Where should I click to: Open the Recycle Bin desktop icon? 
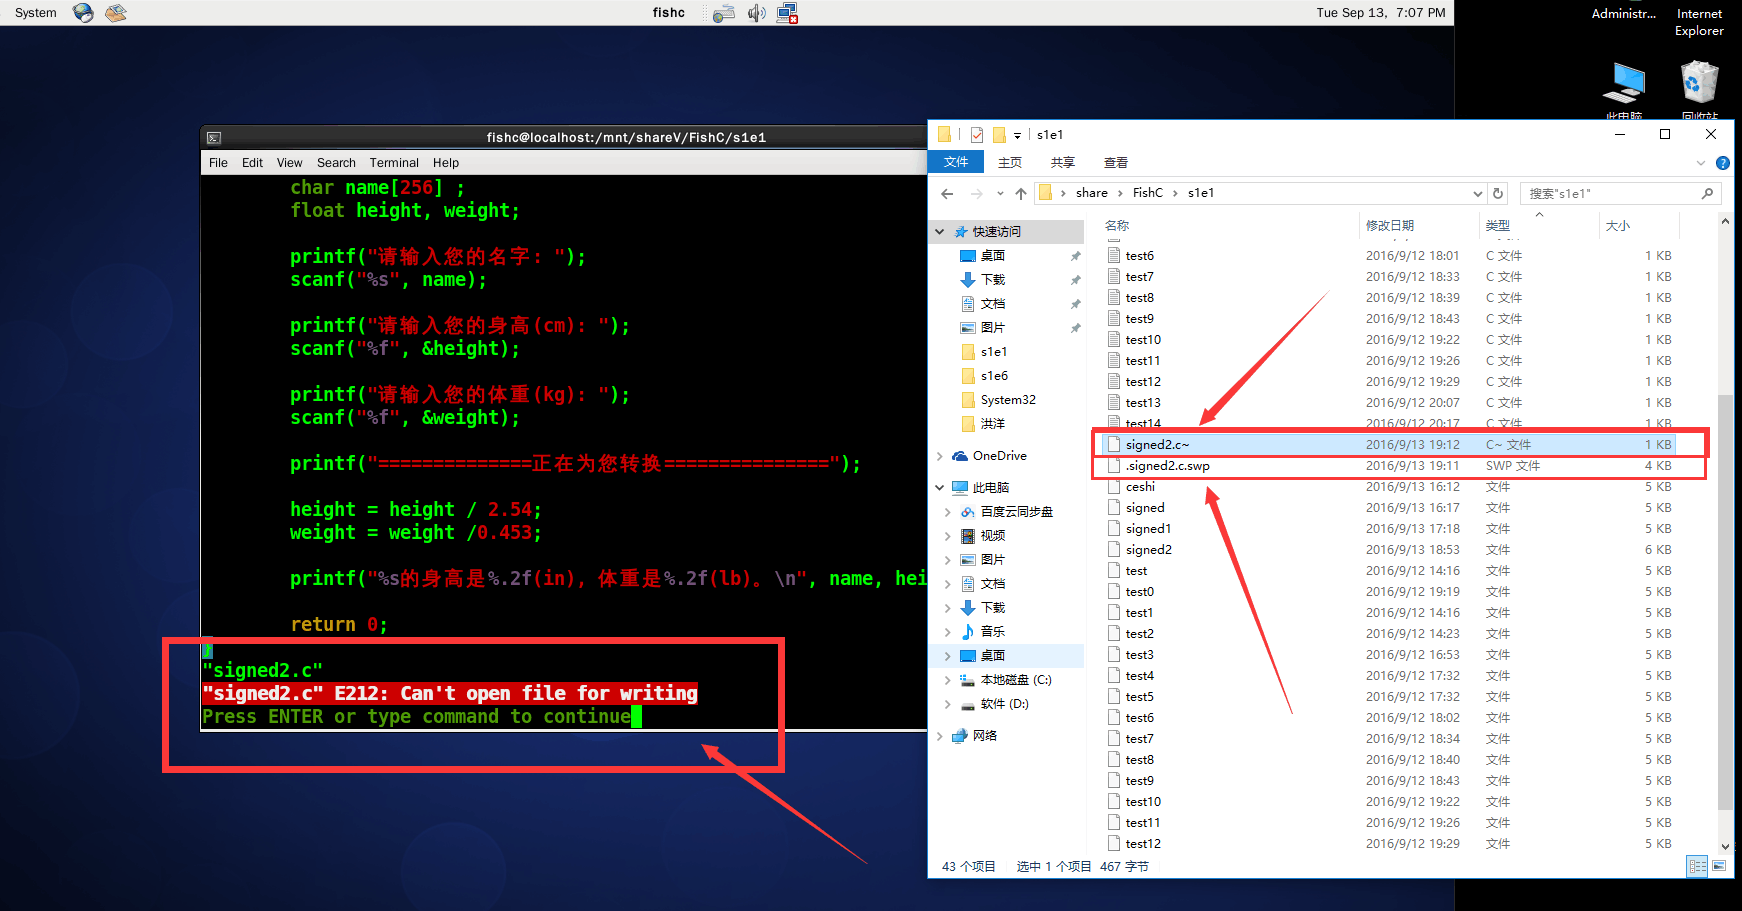1699,90
